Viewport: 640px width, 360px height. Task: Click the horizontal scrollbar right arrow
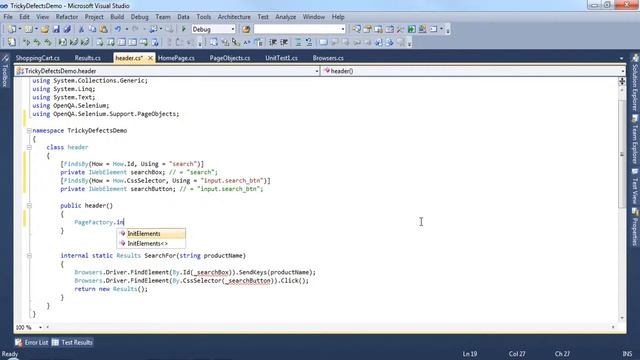(613, 327)
